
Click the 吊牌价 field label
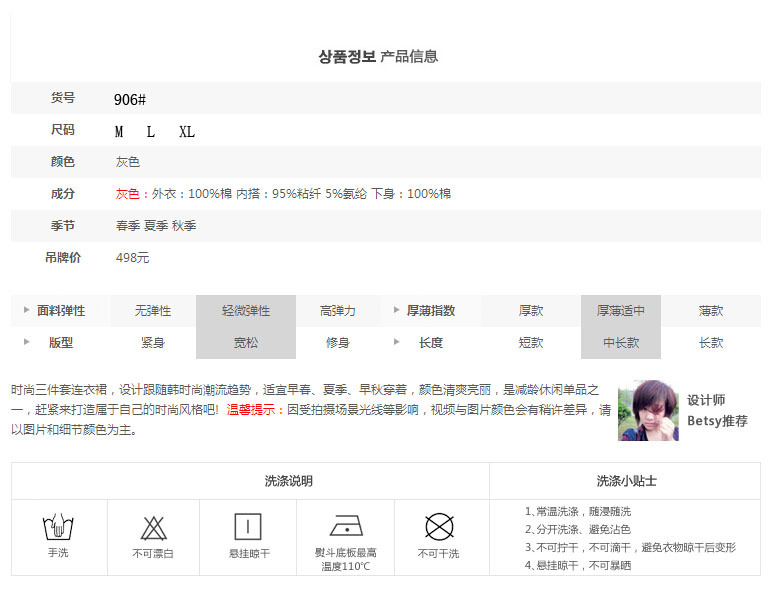click(63, 258)
